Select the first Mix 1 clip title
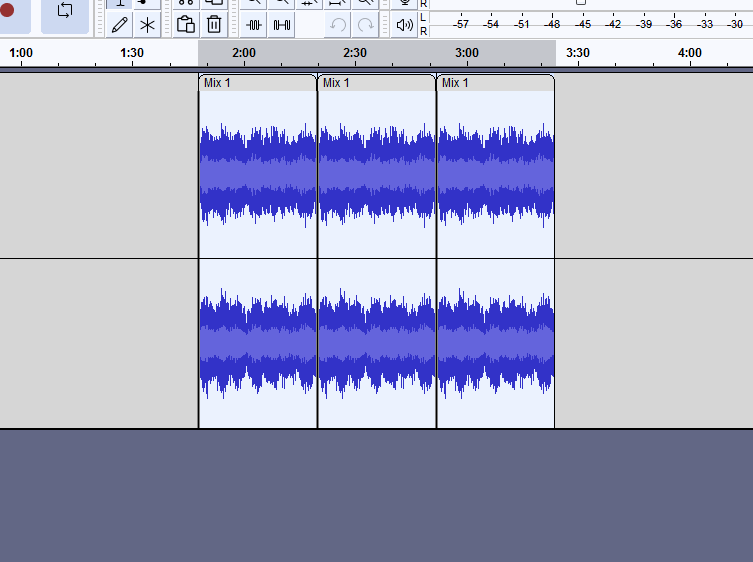 click(x=257, y=83)
